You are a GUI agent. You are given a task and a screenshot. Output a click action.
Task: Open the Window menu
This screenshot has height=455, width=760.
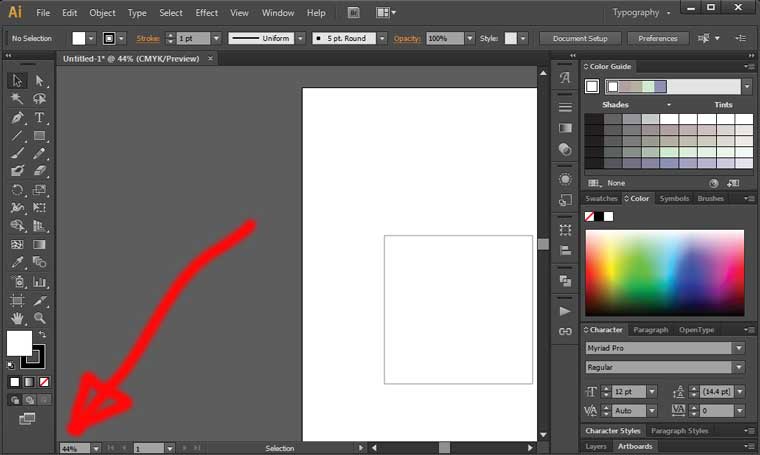tap(278, 13)
